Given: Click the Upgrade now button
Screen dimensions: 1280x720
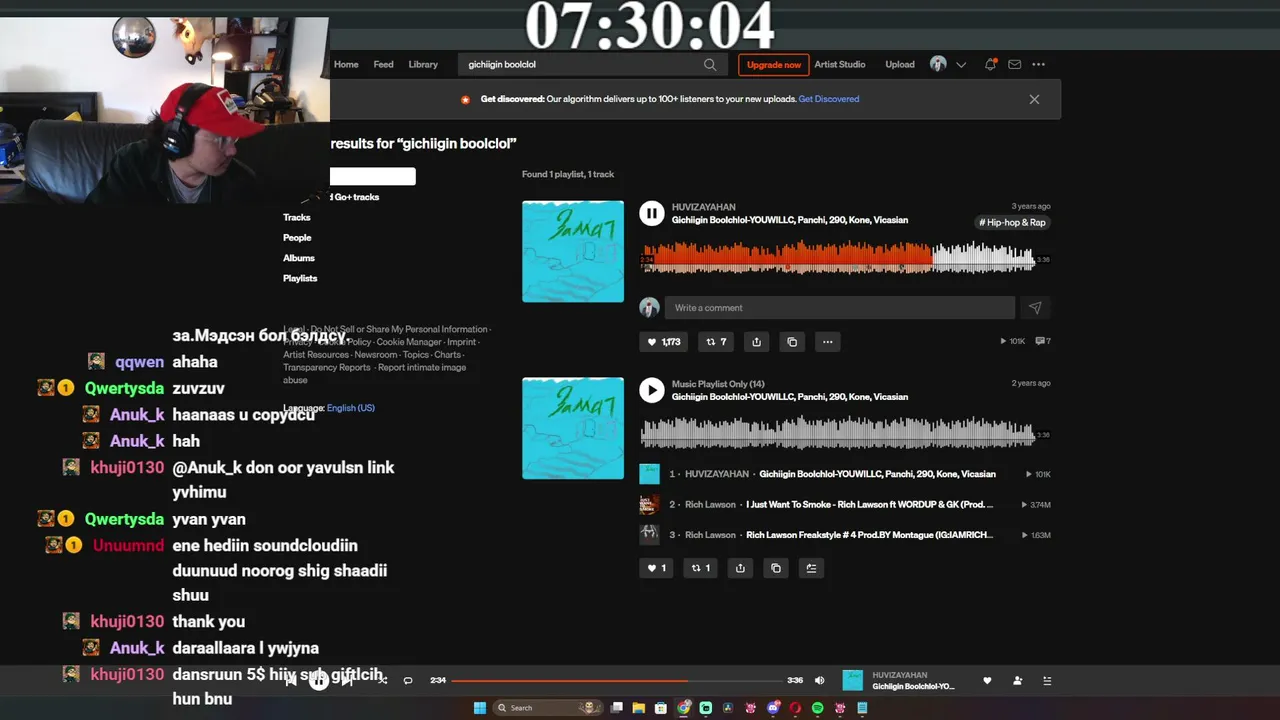Looking at the screenshot, I should pos(774,65).
